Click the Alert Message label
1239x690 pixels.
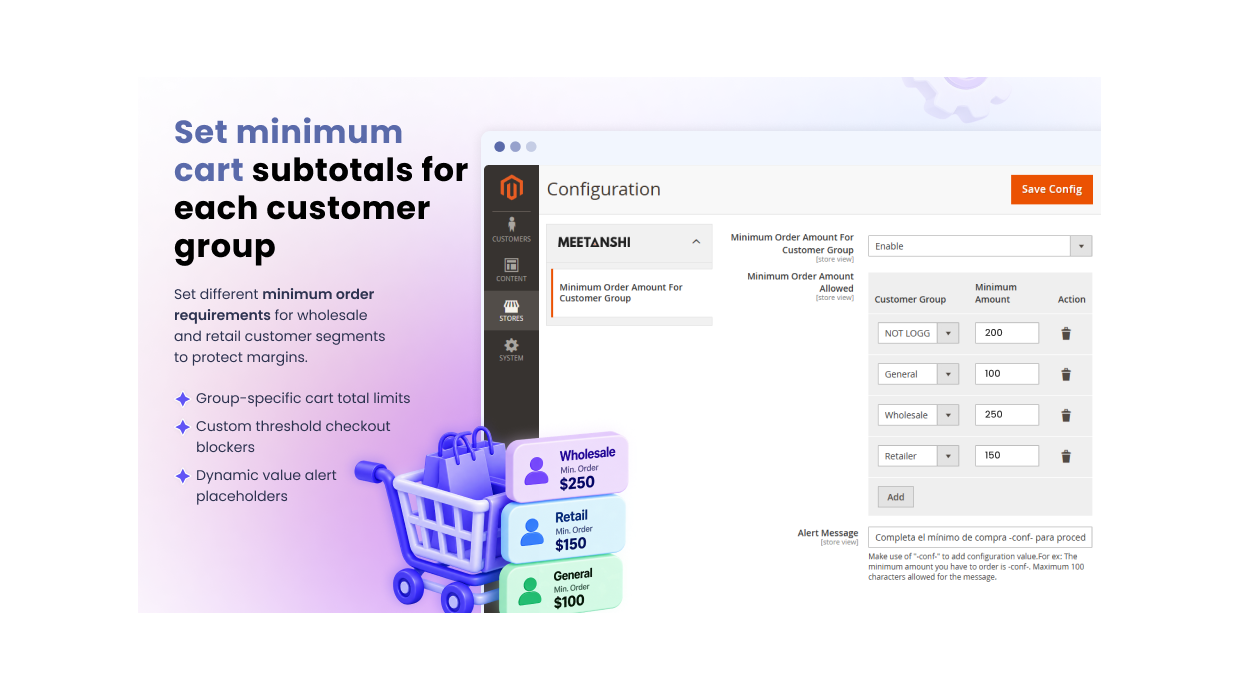tap(828, 533)
